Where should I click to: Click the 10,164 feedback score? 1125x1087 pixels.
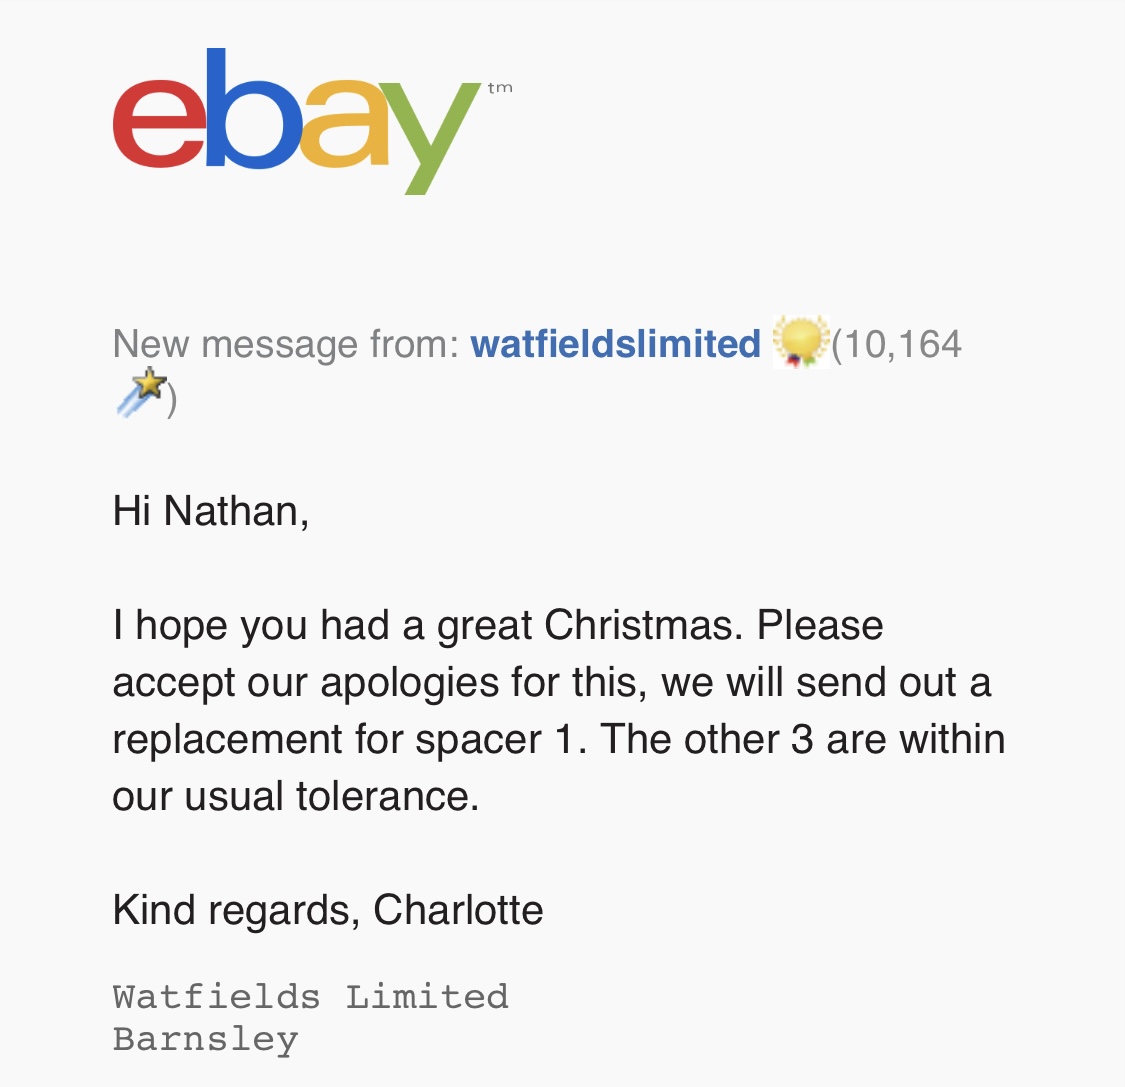pyautogui.click(x=902, y=344)
